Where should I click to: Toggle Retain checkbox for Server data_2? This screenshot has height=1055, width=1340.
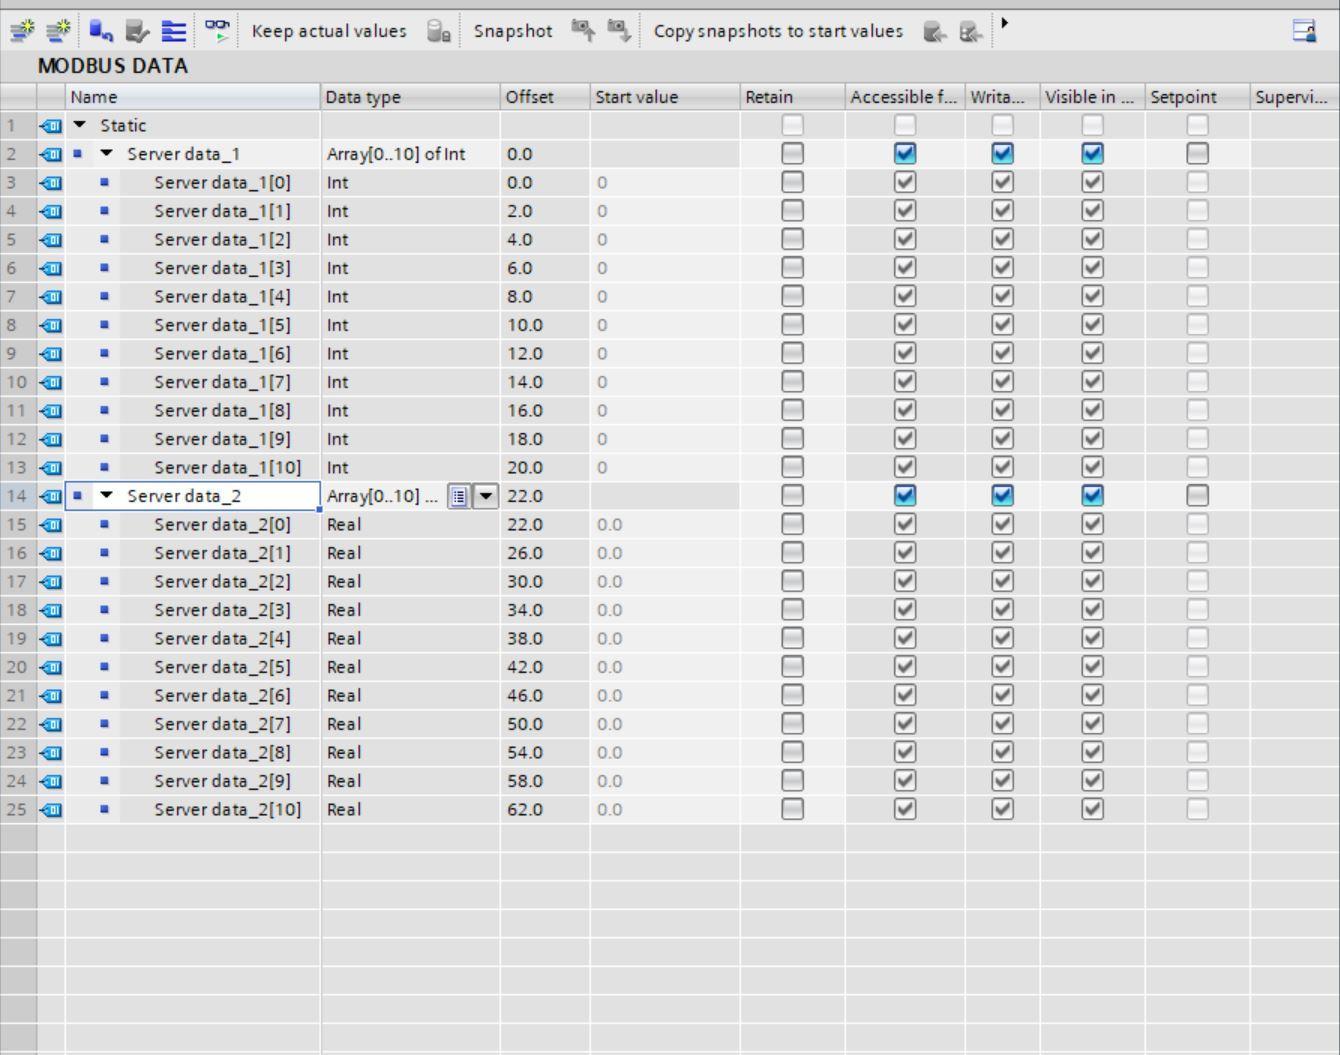792,496
